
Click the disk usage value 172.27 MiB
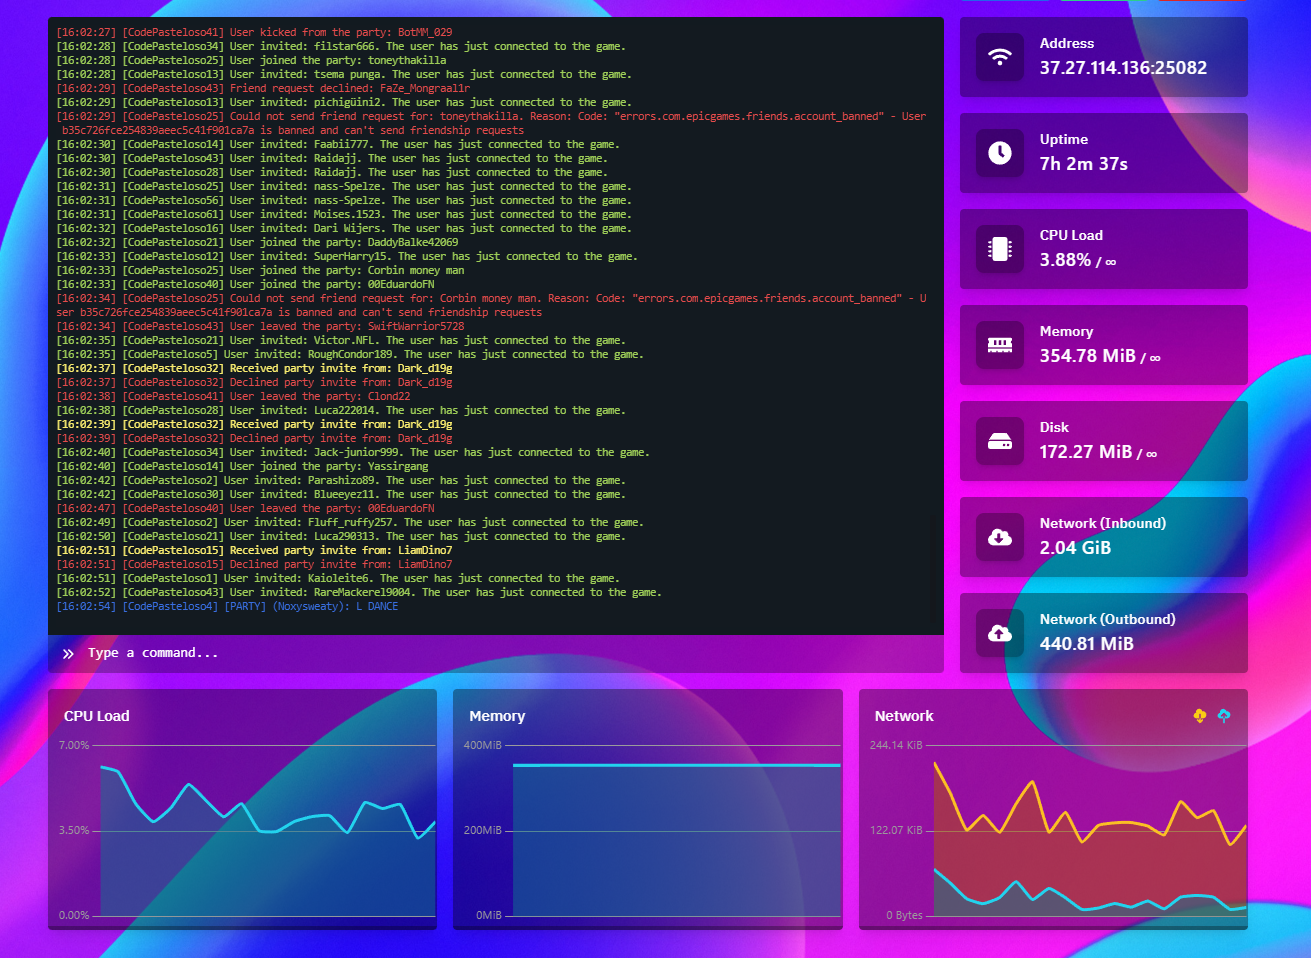click(1086, 452)
